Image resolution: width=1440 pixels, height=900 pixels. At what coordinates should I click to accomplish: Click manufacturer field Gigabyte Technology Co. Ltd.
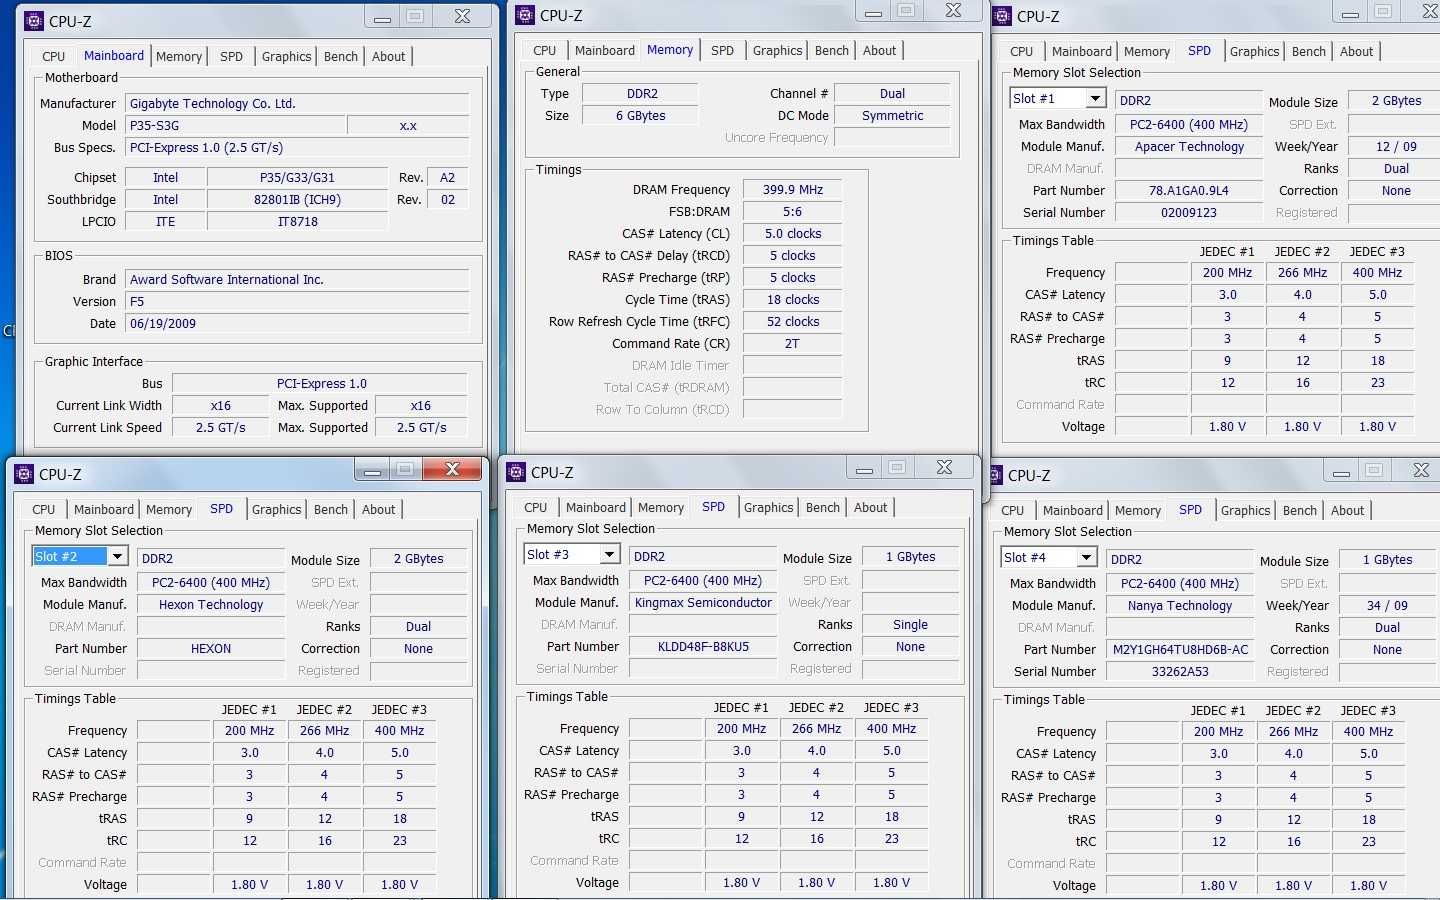pos(297,103)
